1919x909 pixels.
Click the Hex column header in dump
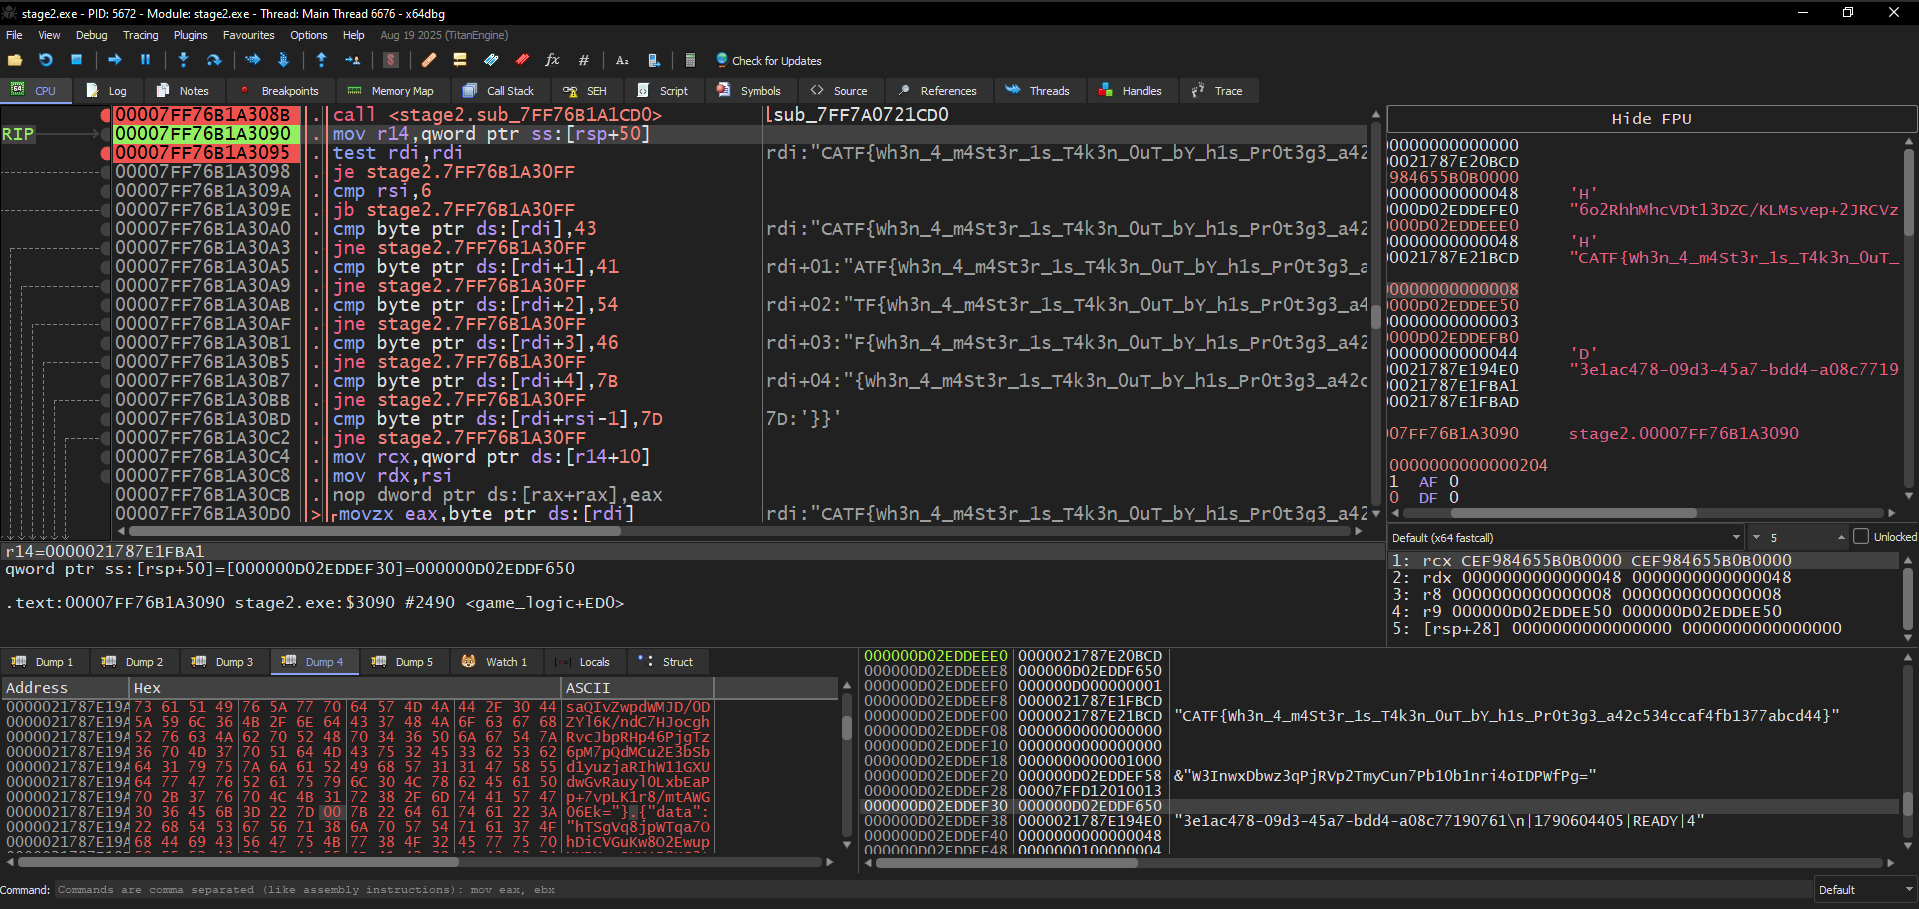(345, 688)
